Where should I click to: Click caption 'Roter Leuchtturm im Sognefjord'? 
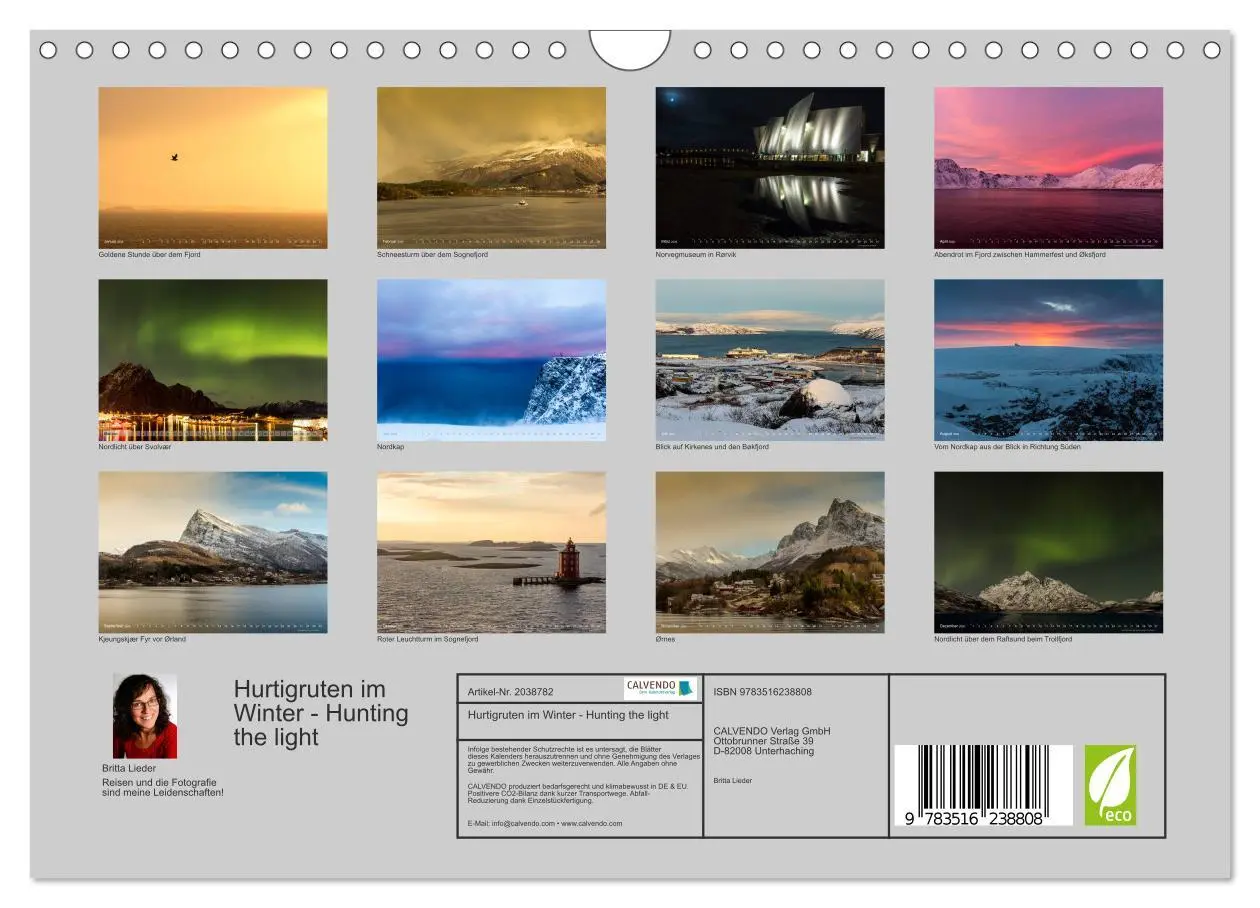pyautogui.click(x=428, y=639)
